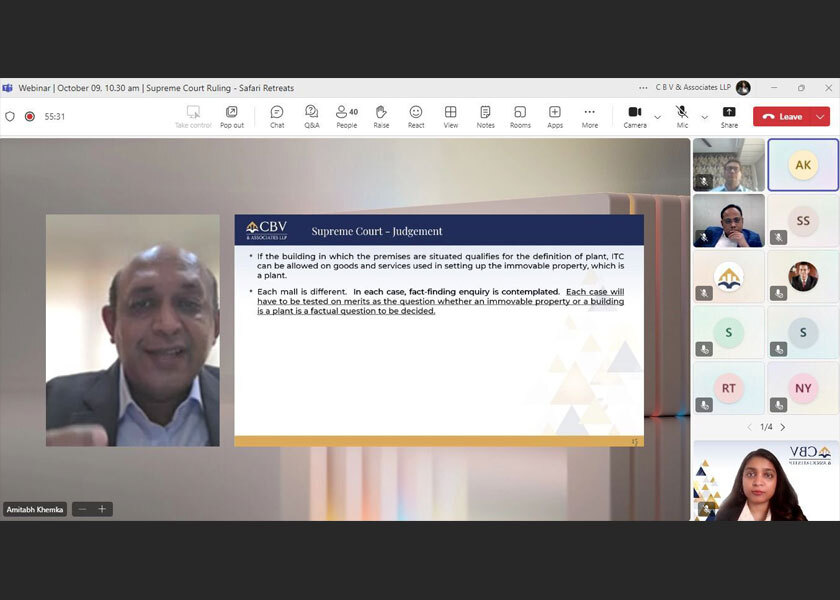840x600 pixels.
Task: Toggle the Camera on or off
Action: [x=634, y=116]
